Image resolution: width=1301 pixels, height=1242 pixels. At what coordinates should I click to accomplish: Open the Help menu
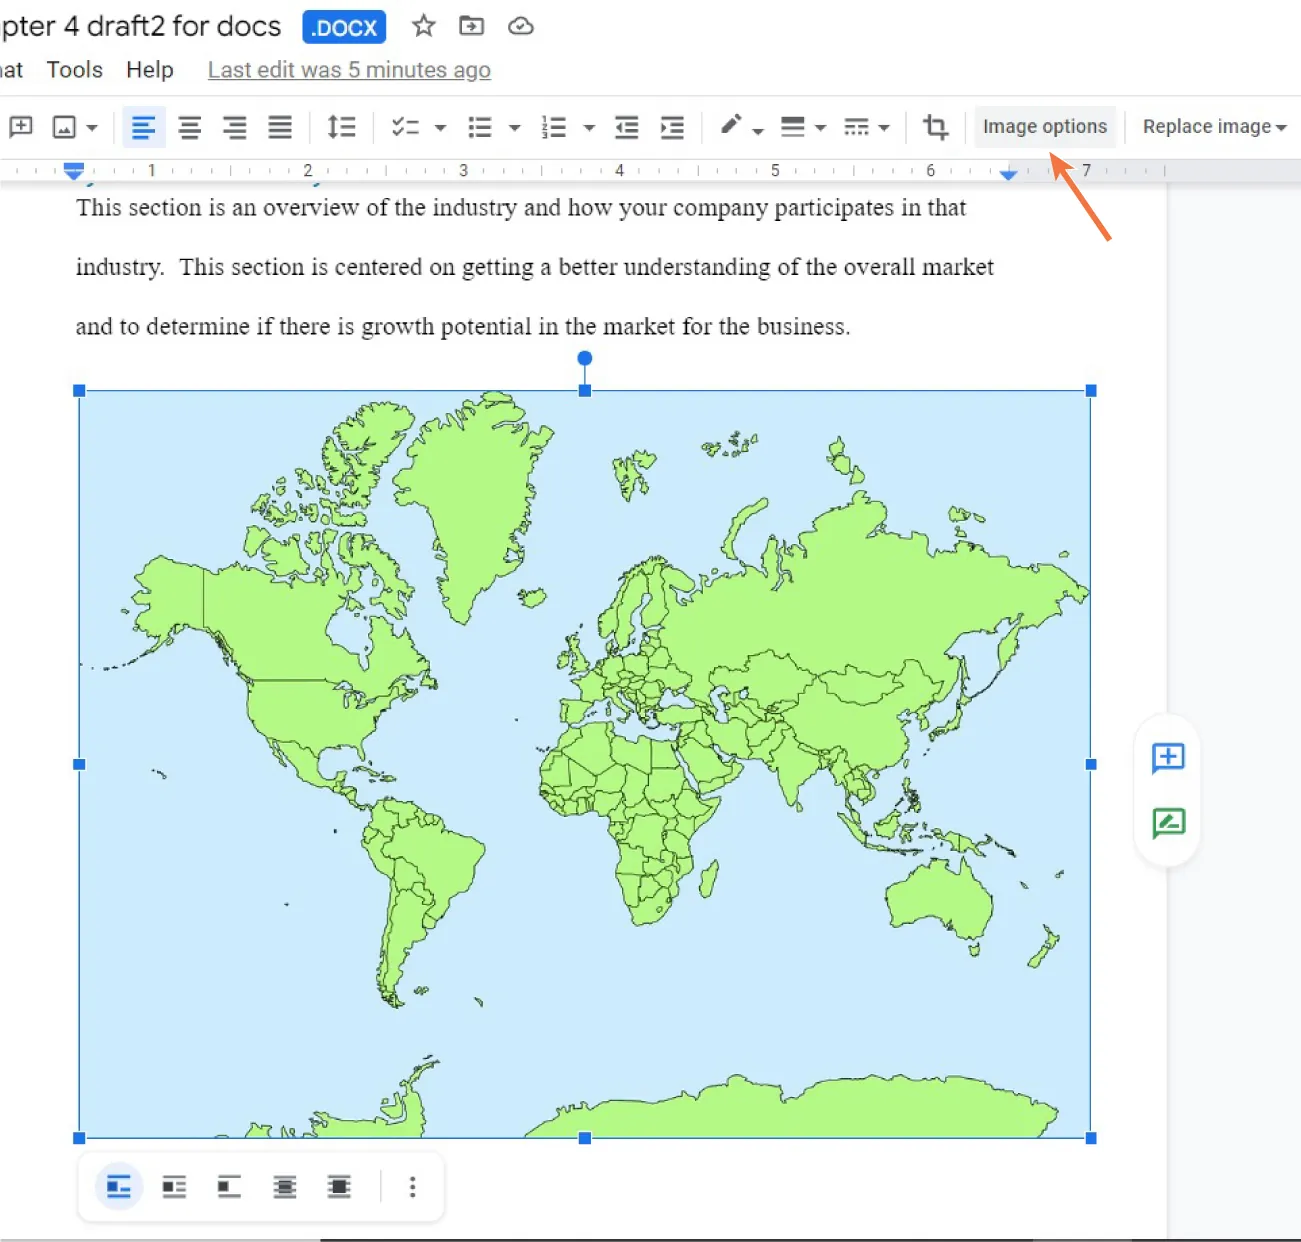(150, 69)
